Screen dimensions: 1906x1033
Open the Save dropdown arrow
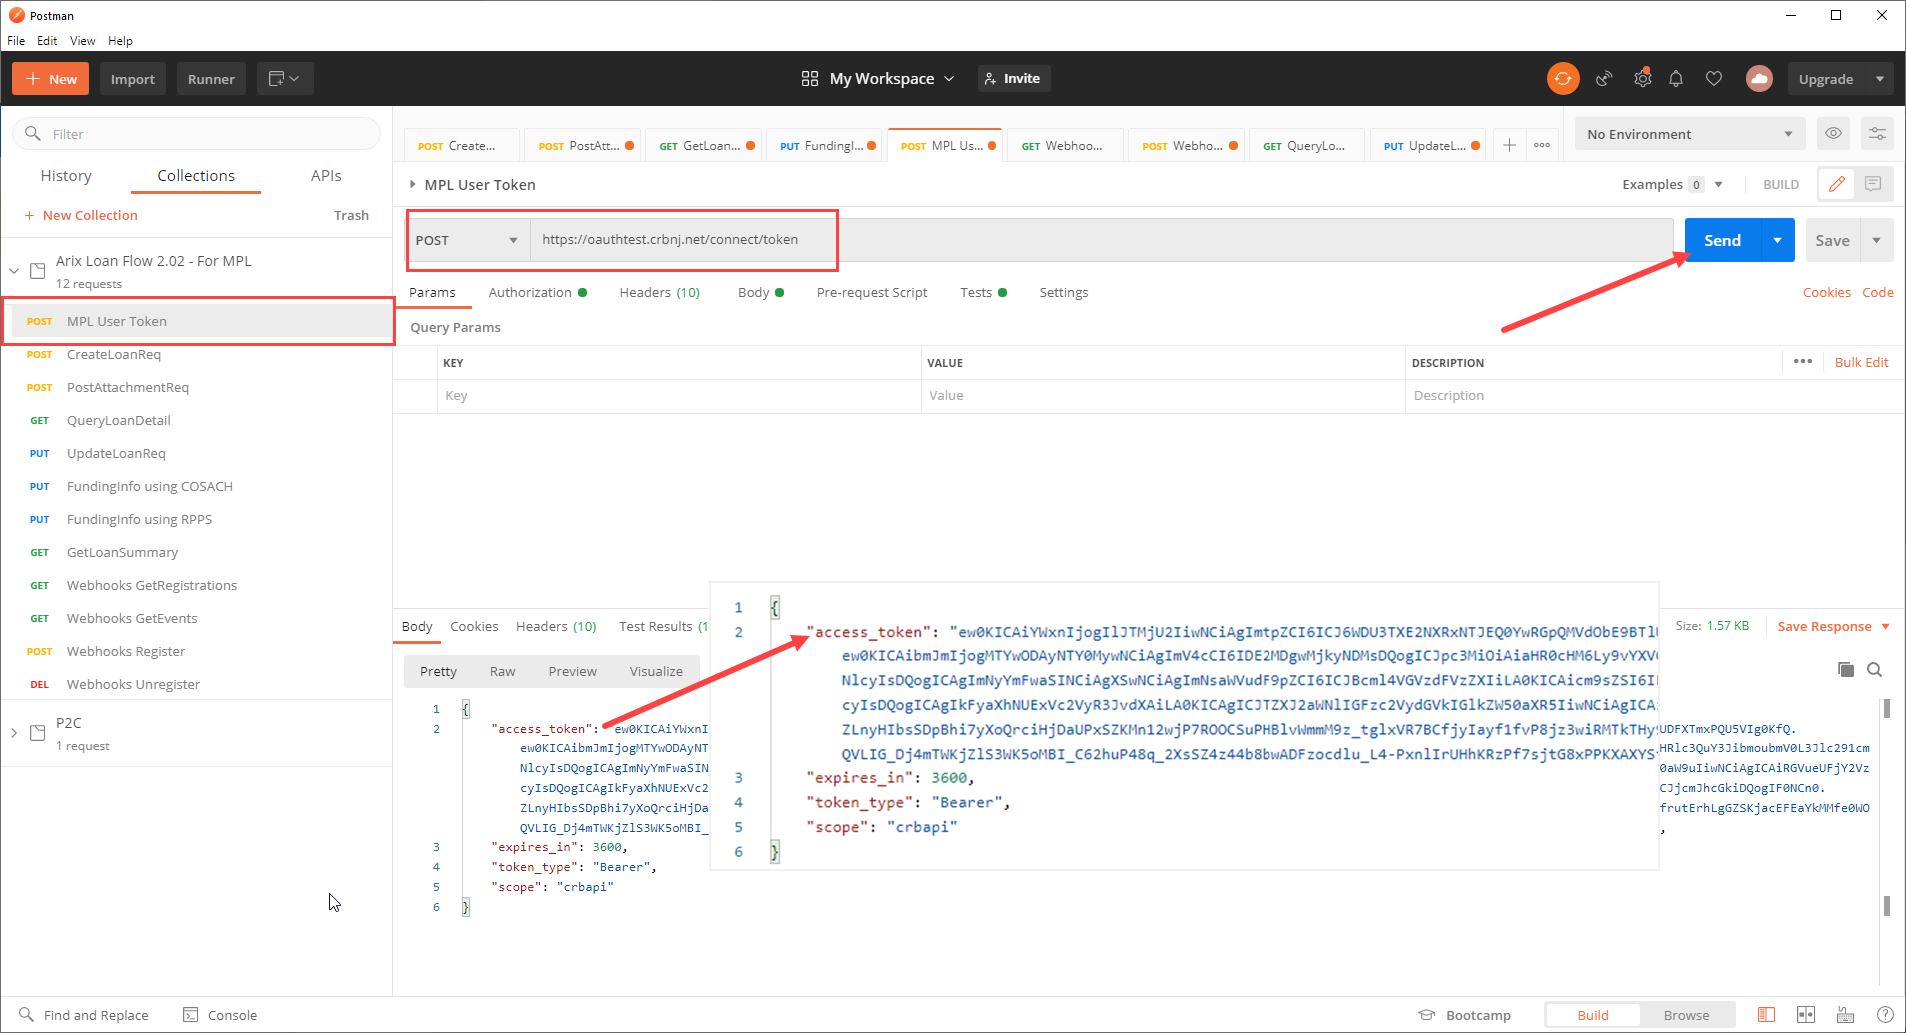pyautogui.click(x=1877, y=240)
